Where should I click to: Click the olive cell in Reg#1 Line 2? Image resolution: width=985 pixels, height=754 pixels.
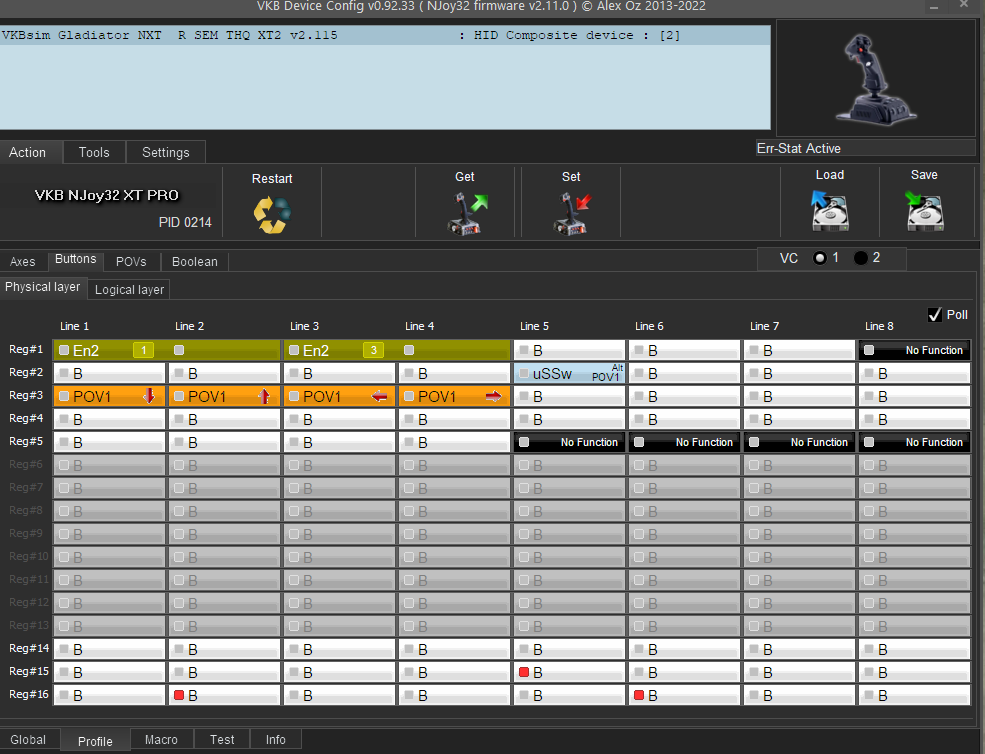(224, 350)
